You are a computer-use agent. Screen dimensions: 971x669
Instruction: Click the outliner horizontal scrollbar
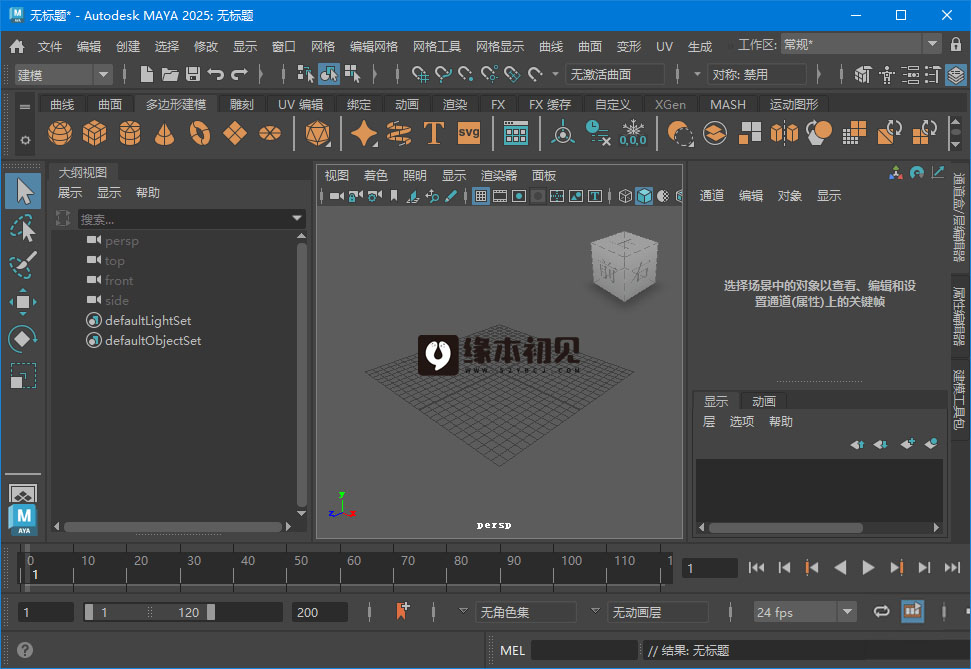(x=173, y=527)
